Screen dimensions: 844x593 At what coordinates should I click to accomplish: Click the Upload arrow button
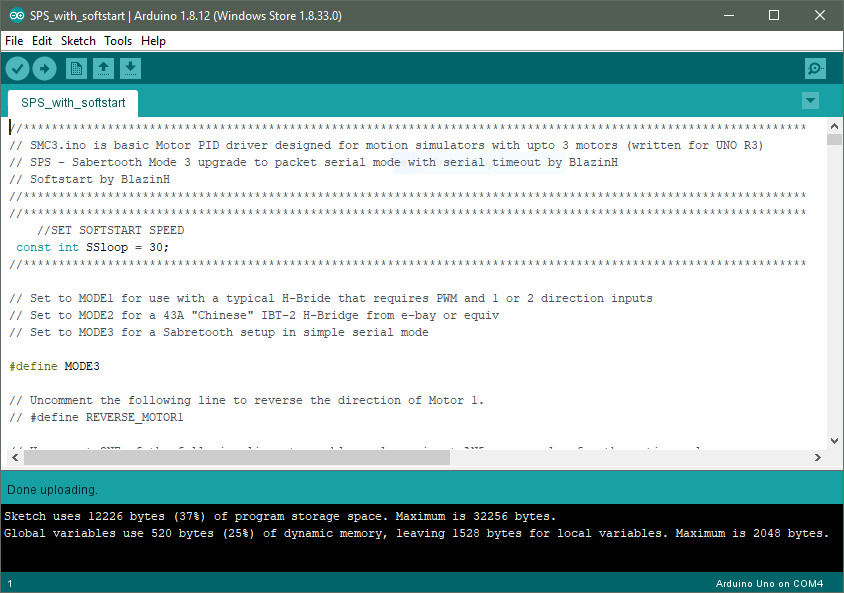tap(44, 69)
